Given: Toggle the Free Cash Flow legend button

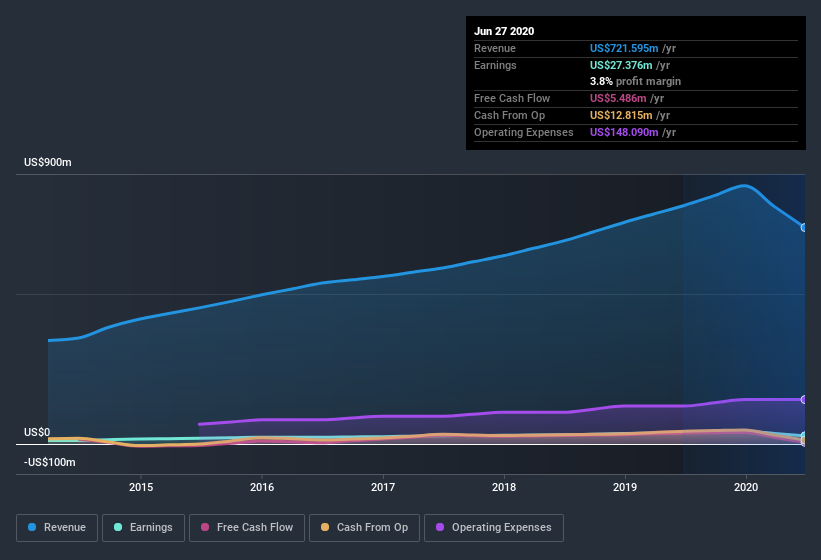Looking at the screenshot, I should tap(247, 528).
